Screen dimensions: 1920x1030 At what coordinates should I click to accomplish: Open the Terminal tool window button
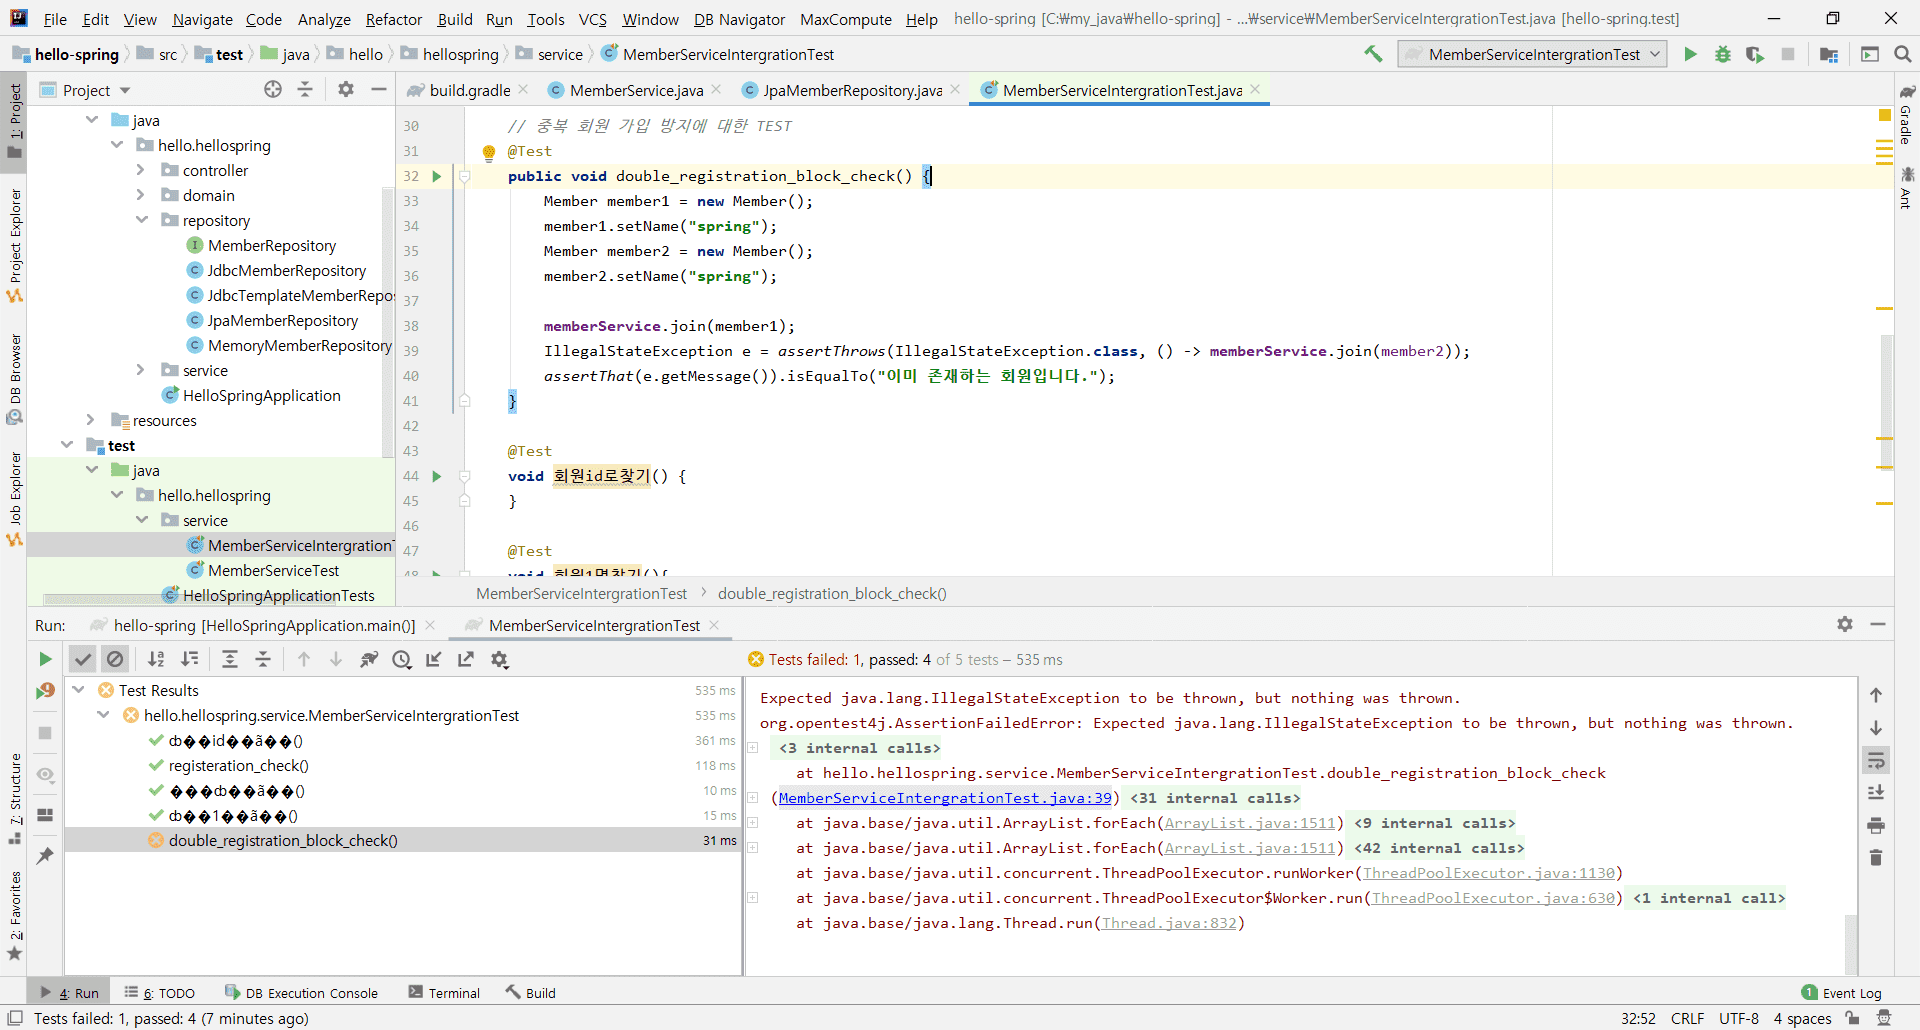445,993
